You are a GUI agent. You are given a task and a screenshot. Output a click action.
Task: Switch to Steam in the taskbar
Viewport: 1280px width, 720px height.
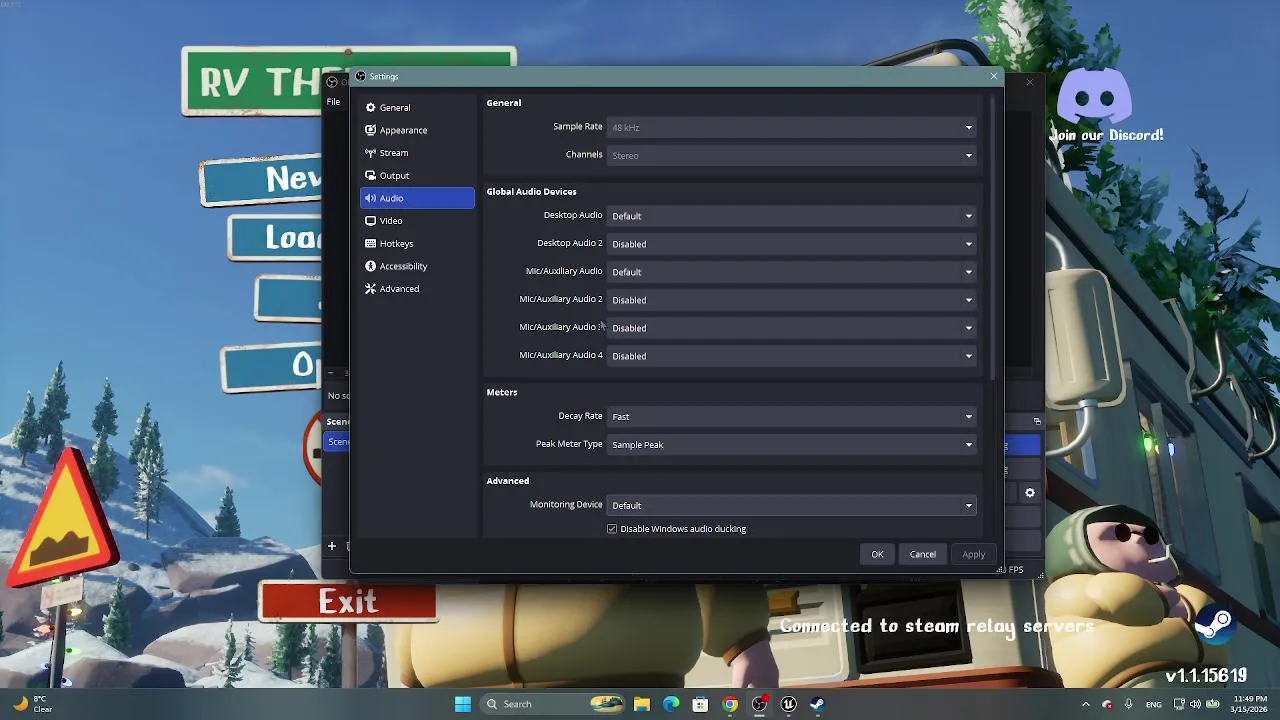[x=817, y=704]
